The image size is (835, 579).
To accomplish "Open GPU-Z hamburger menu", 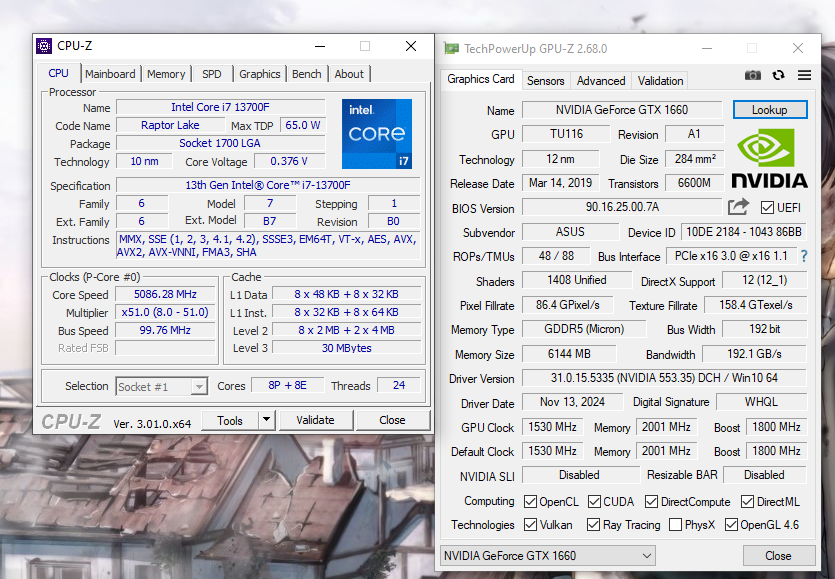I will tap(804, 75).
